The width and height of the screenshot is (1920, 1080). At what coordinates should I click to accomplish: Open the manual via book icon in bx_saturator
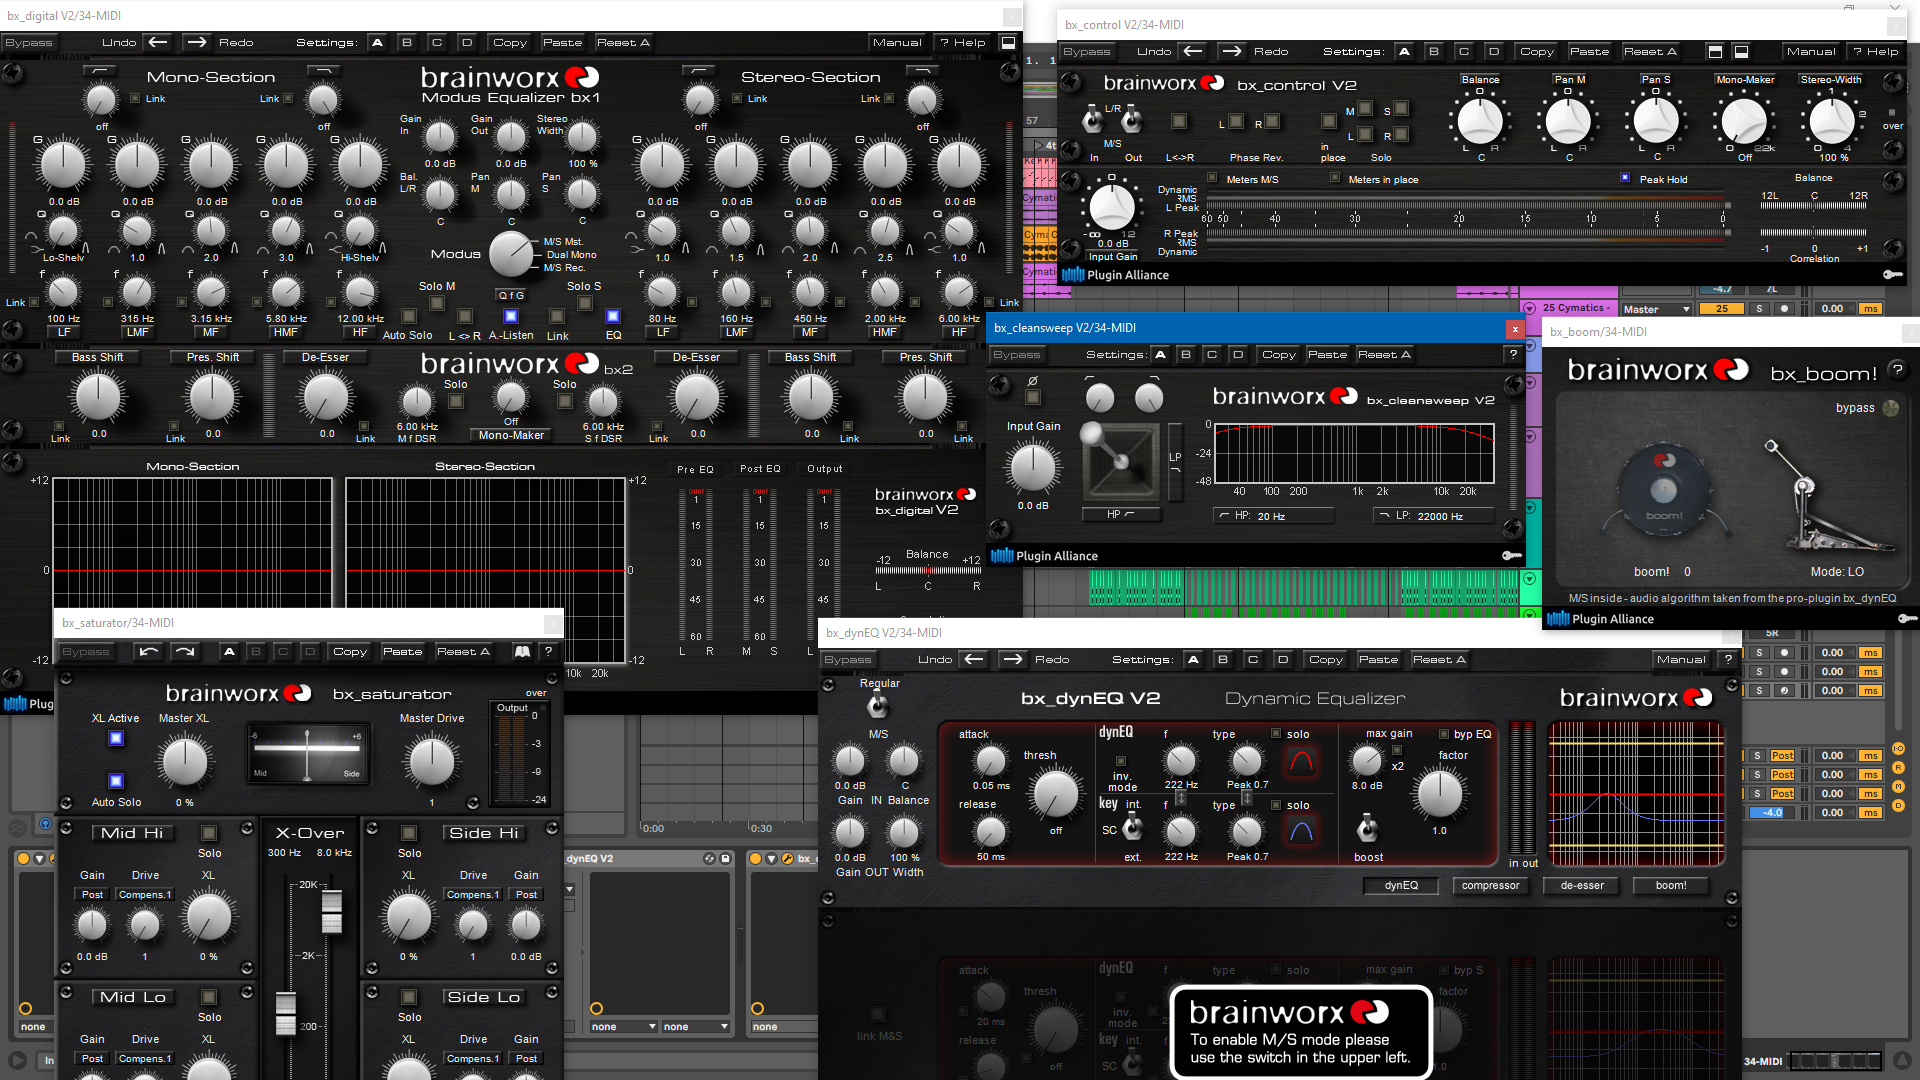click(x=522, y=651)
